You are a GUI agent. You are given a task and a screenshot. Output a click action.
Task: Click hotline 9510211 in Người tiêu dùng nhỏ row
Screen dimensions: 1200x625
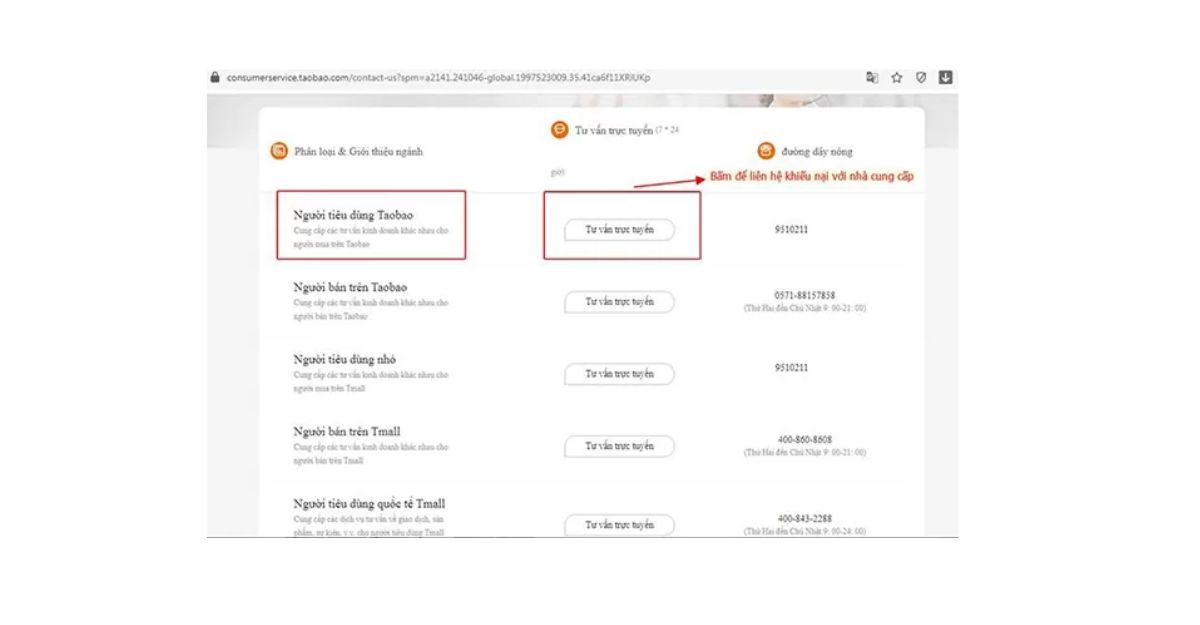[790, 367]
